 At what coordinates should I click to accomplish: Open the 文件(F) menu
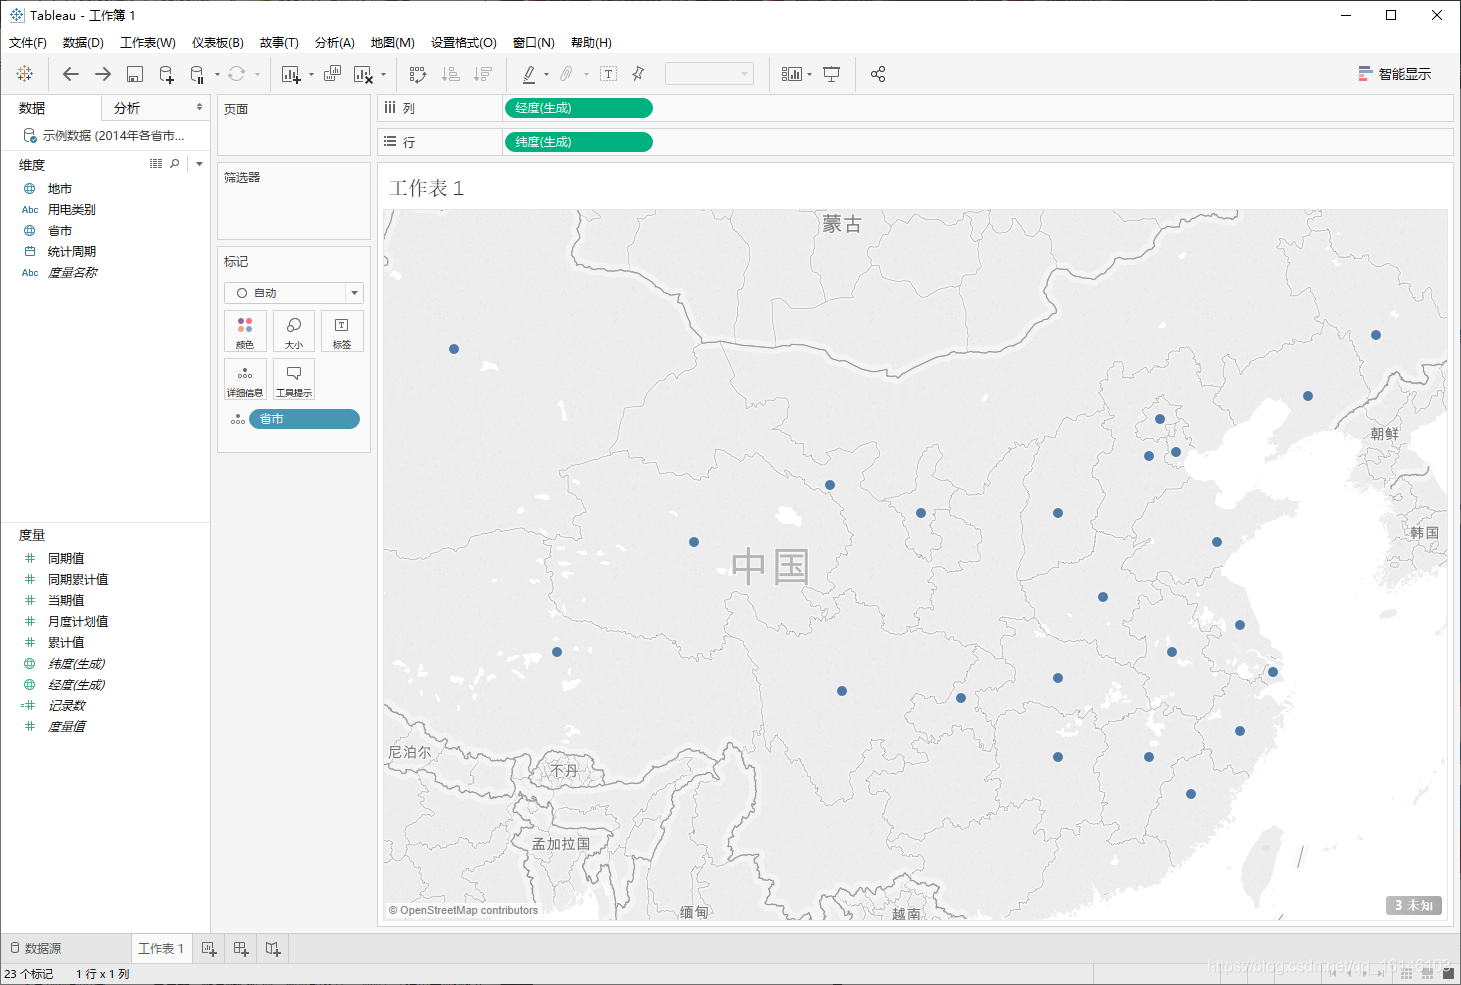[28, 43]
